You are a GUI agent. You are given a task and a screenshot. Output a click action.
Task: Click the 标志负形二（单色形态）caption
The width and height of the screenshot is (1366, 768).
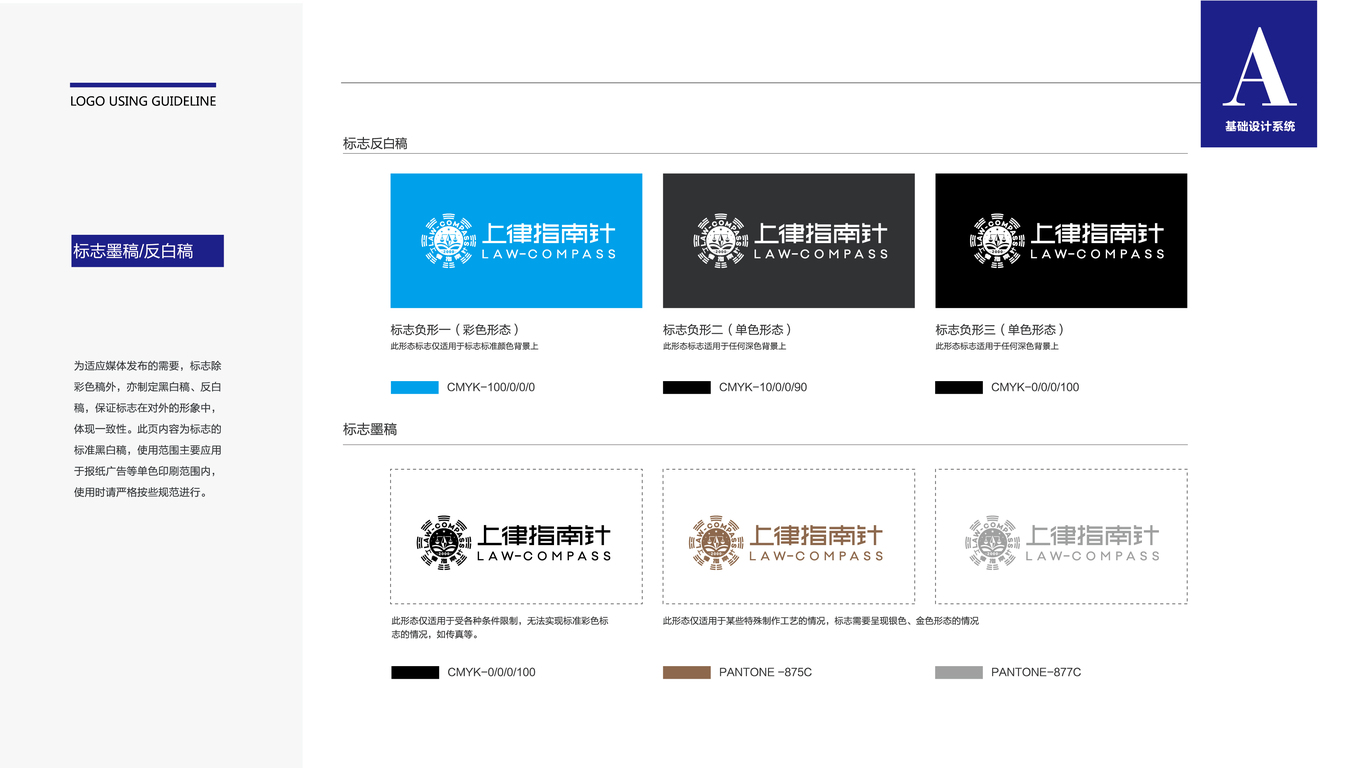point(729,329)
